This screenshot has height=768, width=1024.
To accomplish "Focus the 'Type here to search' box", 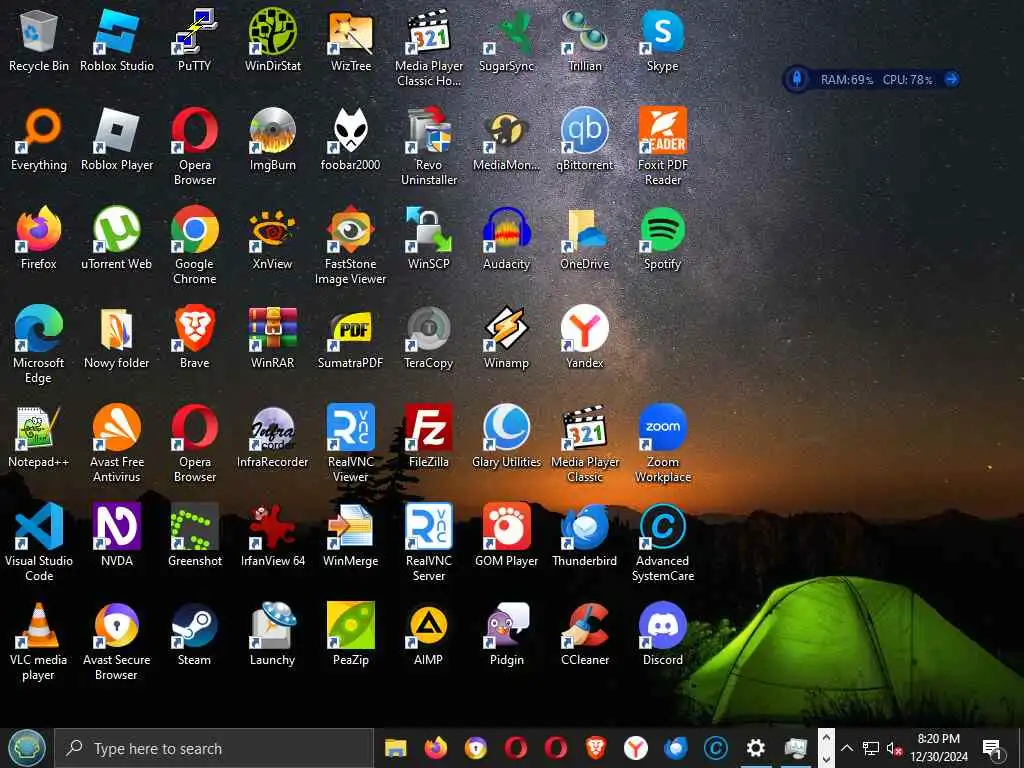I will click(x=214, y=748).
